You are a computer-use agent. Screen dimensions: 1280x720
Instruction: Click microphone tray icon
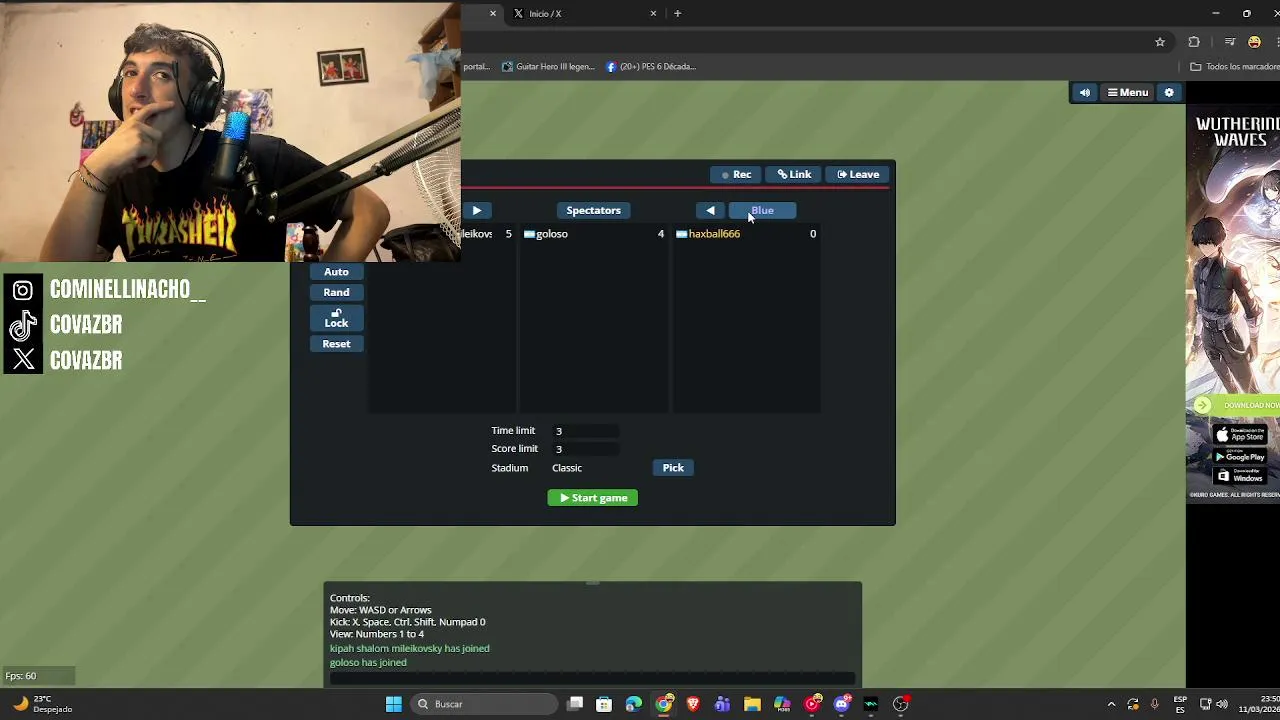(1155, 704)
